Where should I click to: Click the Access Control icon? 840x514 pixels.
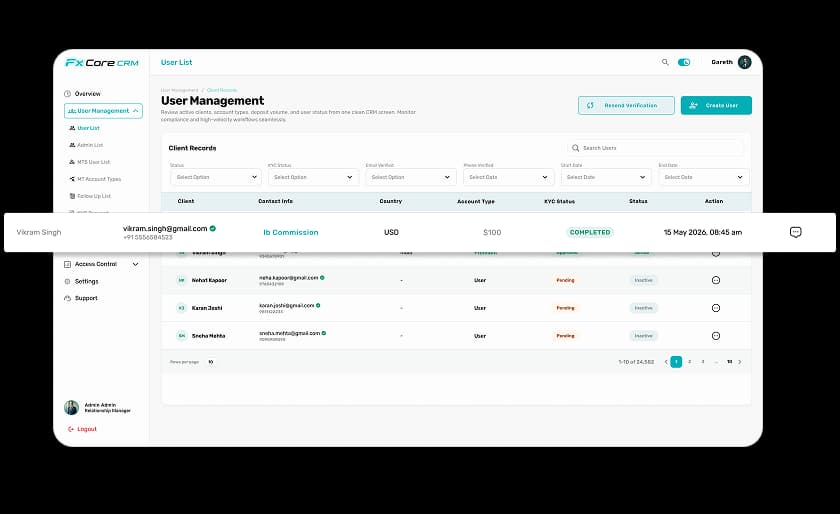tap(68, 264)
